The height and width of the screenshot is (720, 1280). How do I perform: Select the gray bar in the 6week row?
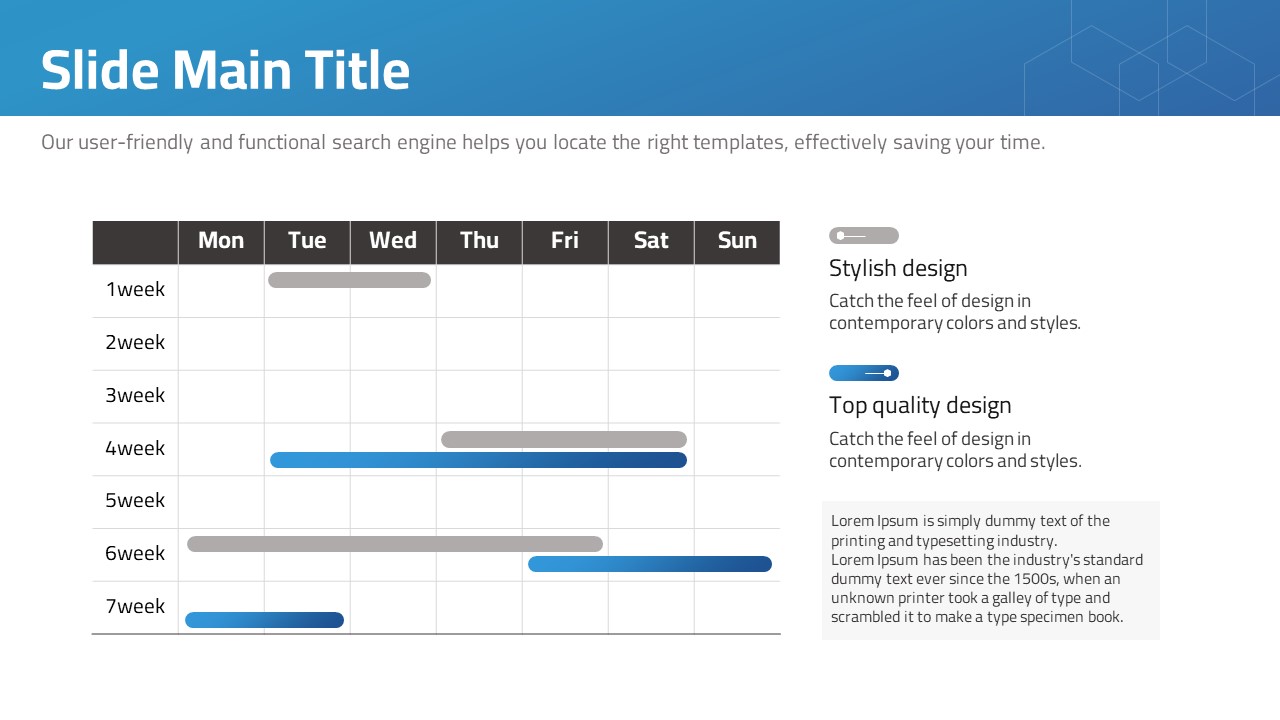(x=395, y=544)
